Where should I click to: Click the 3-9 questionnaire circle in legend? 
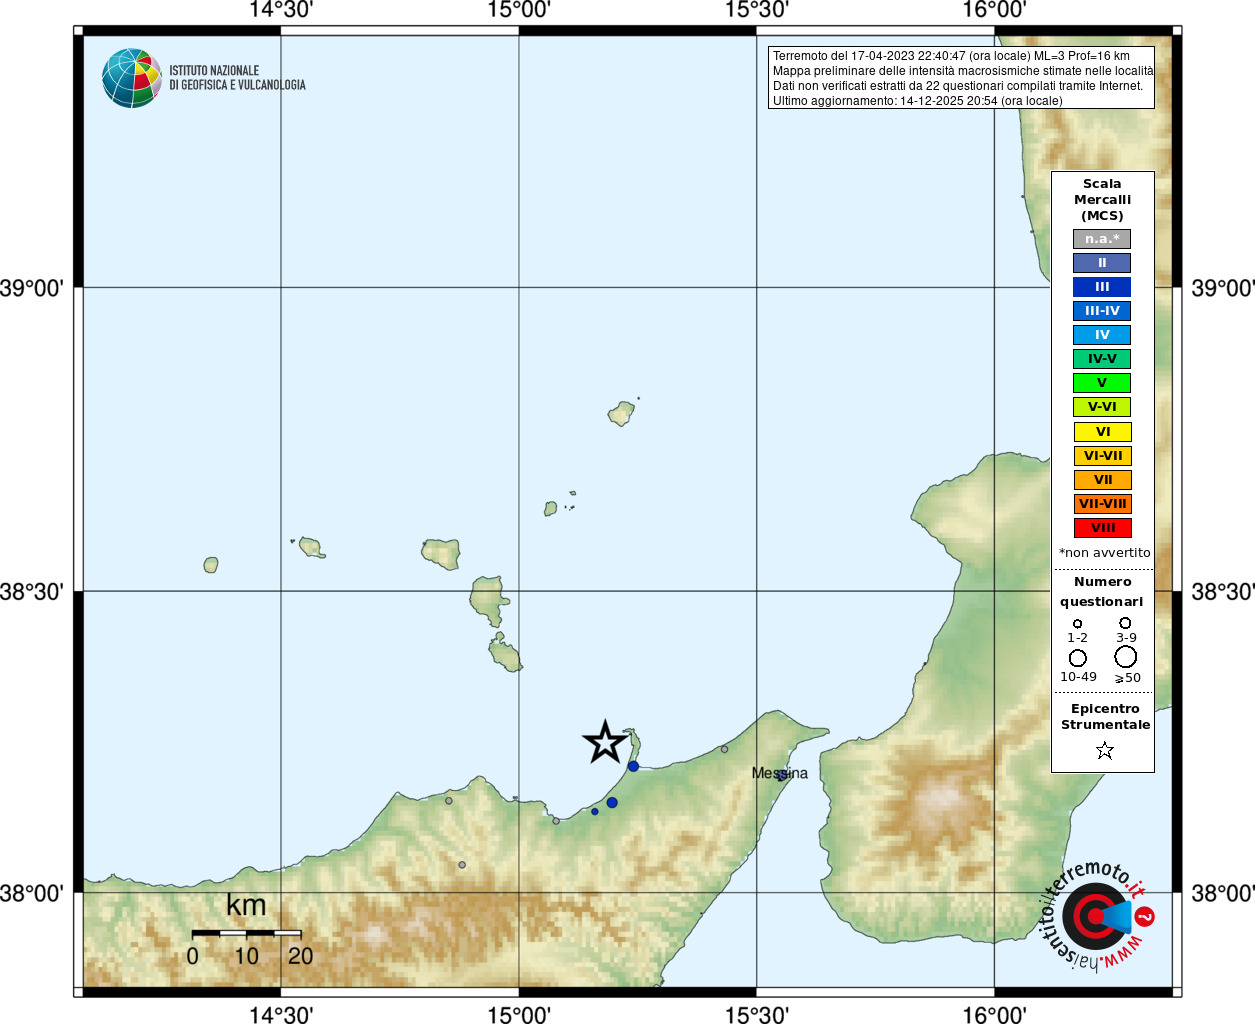[x=1125, y=623]
